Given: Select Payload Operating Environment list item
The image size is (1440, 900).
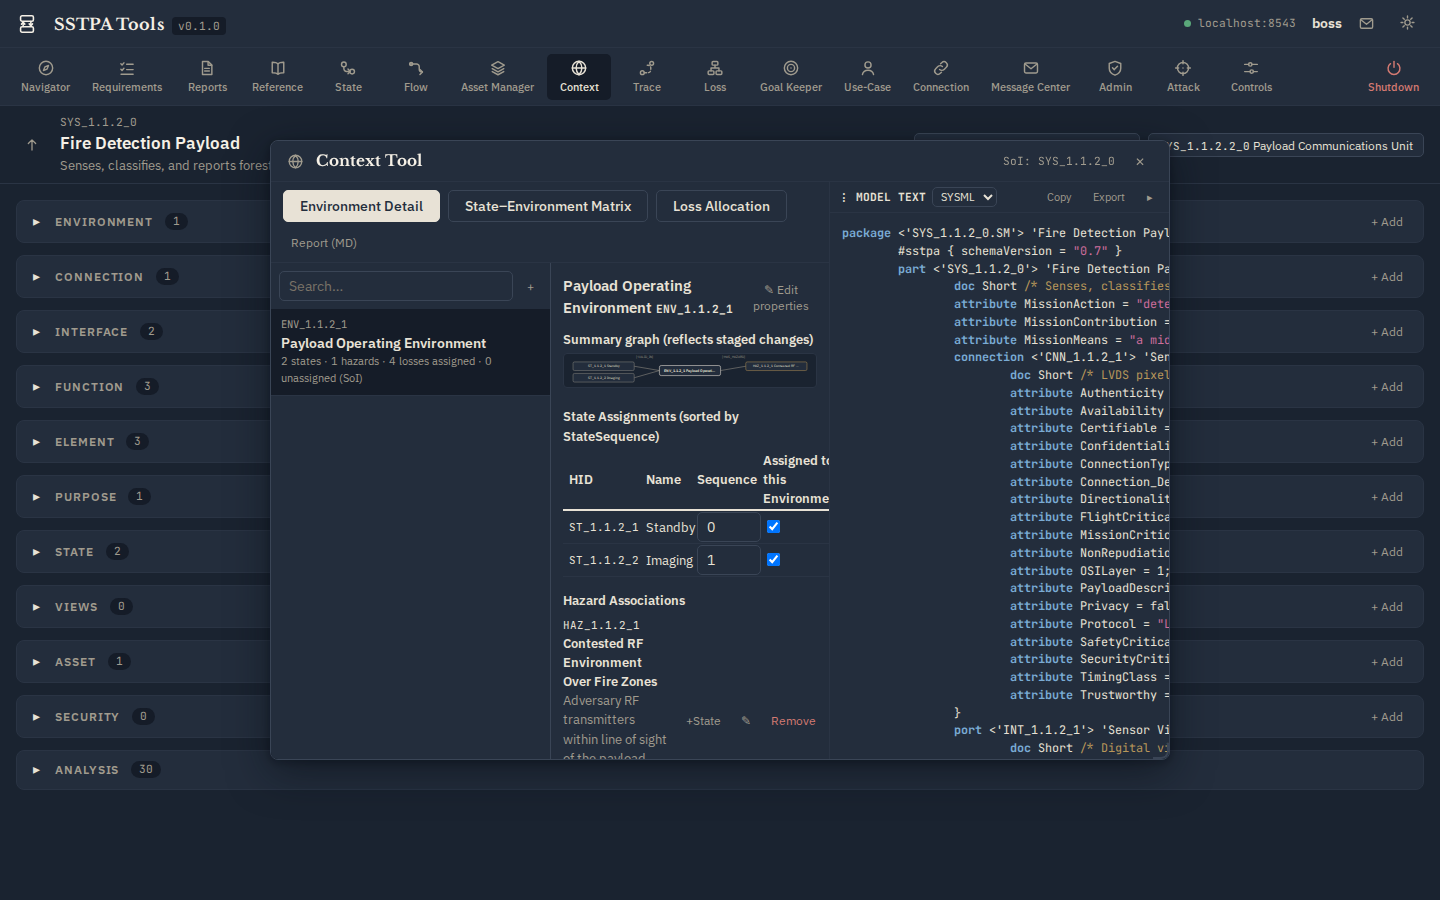Looking at the screenshot, I should point(410,351).
